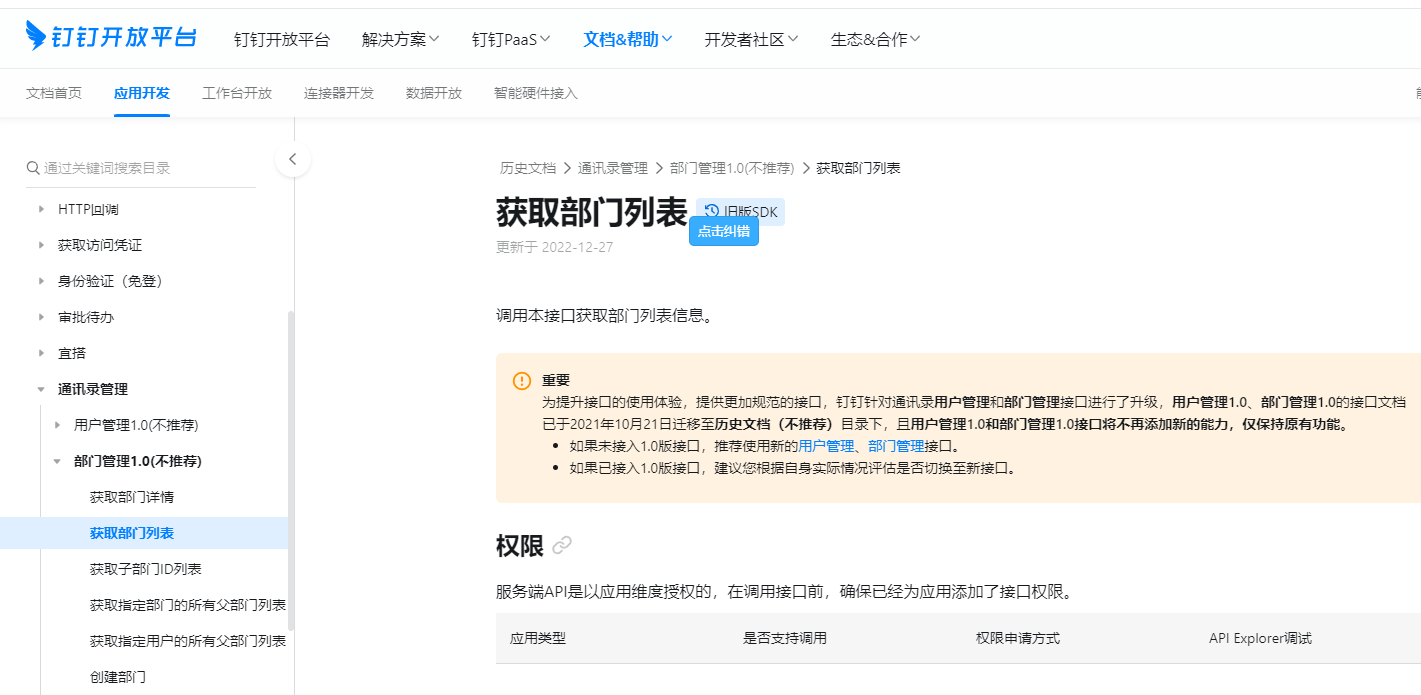Click the search magnifier icon in sidebar
Screen dimensions: 1421x695
coord(33,168)
